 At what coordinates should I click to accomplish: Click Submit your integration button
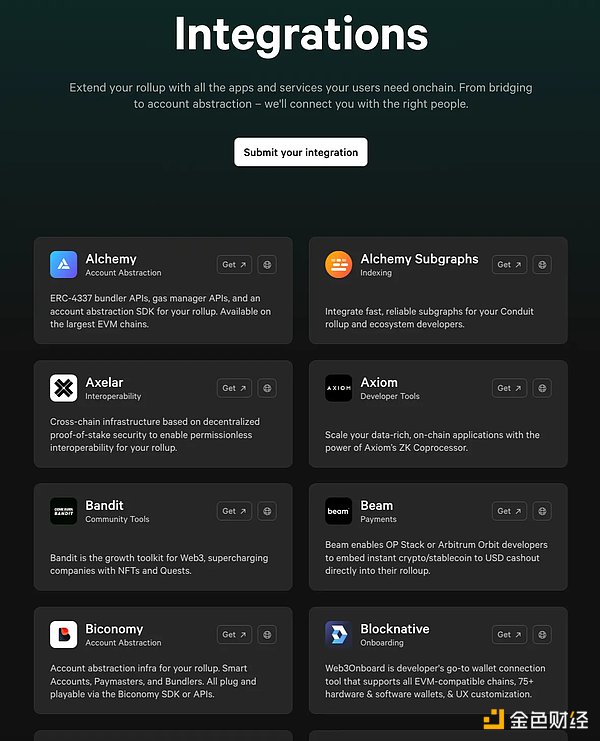(x=300, y=152)
